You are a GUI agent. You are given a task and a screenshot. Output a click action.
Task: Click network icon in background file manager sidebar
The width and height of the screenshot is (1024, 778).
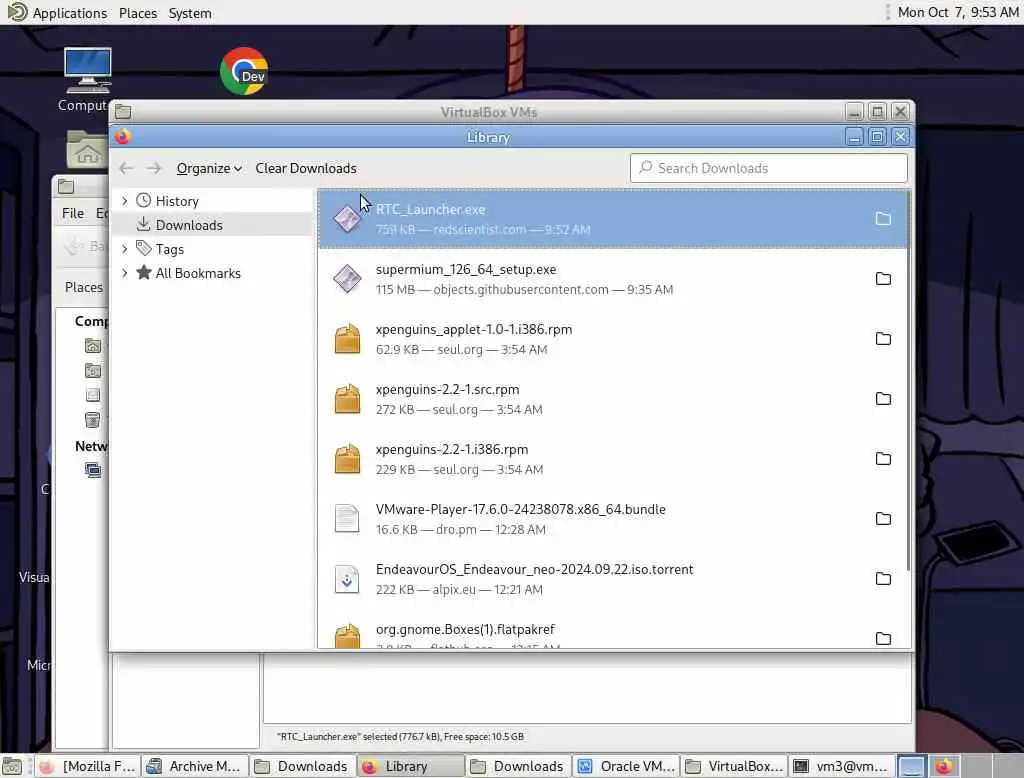pyautogui.click(x=93, y=470)
